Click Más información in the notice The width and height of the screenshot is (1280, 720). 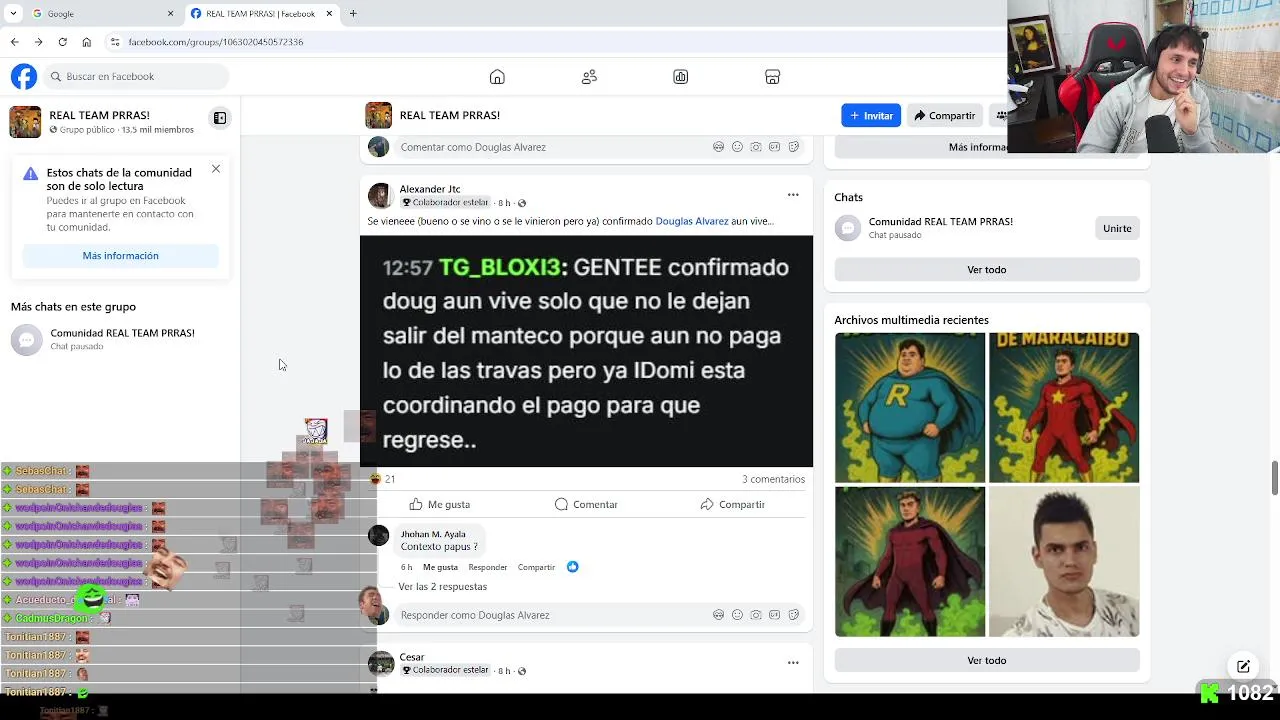point(120,256)
